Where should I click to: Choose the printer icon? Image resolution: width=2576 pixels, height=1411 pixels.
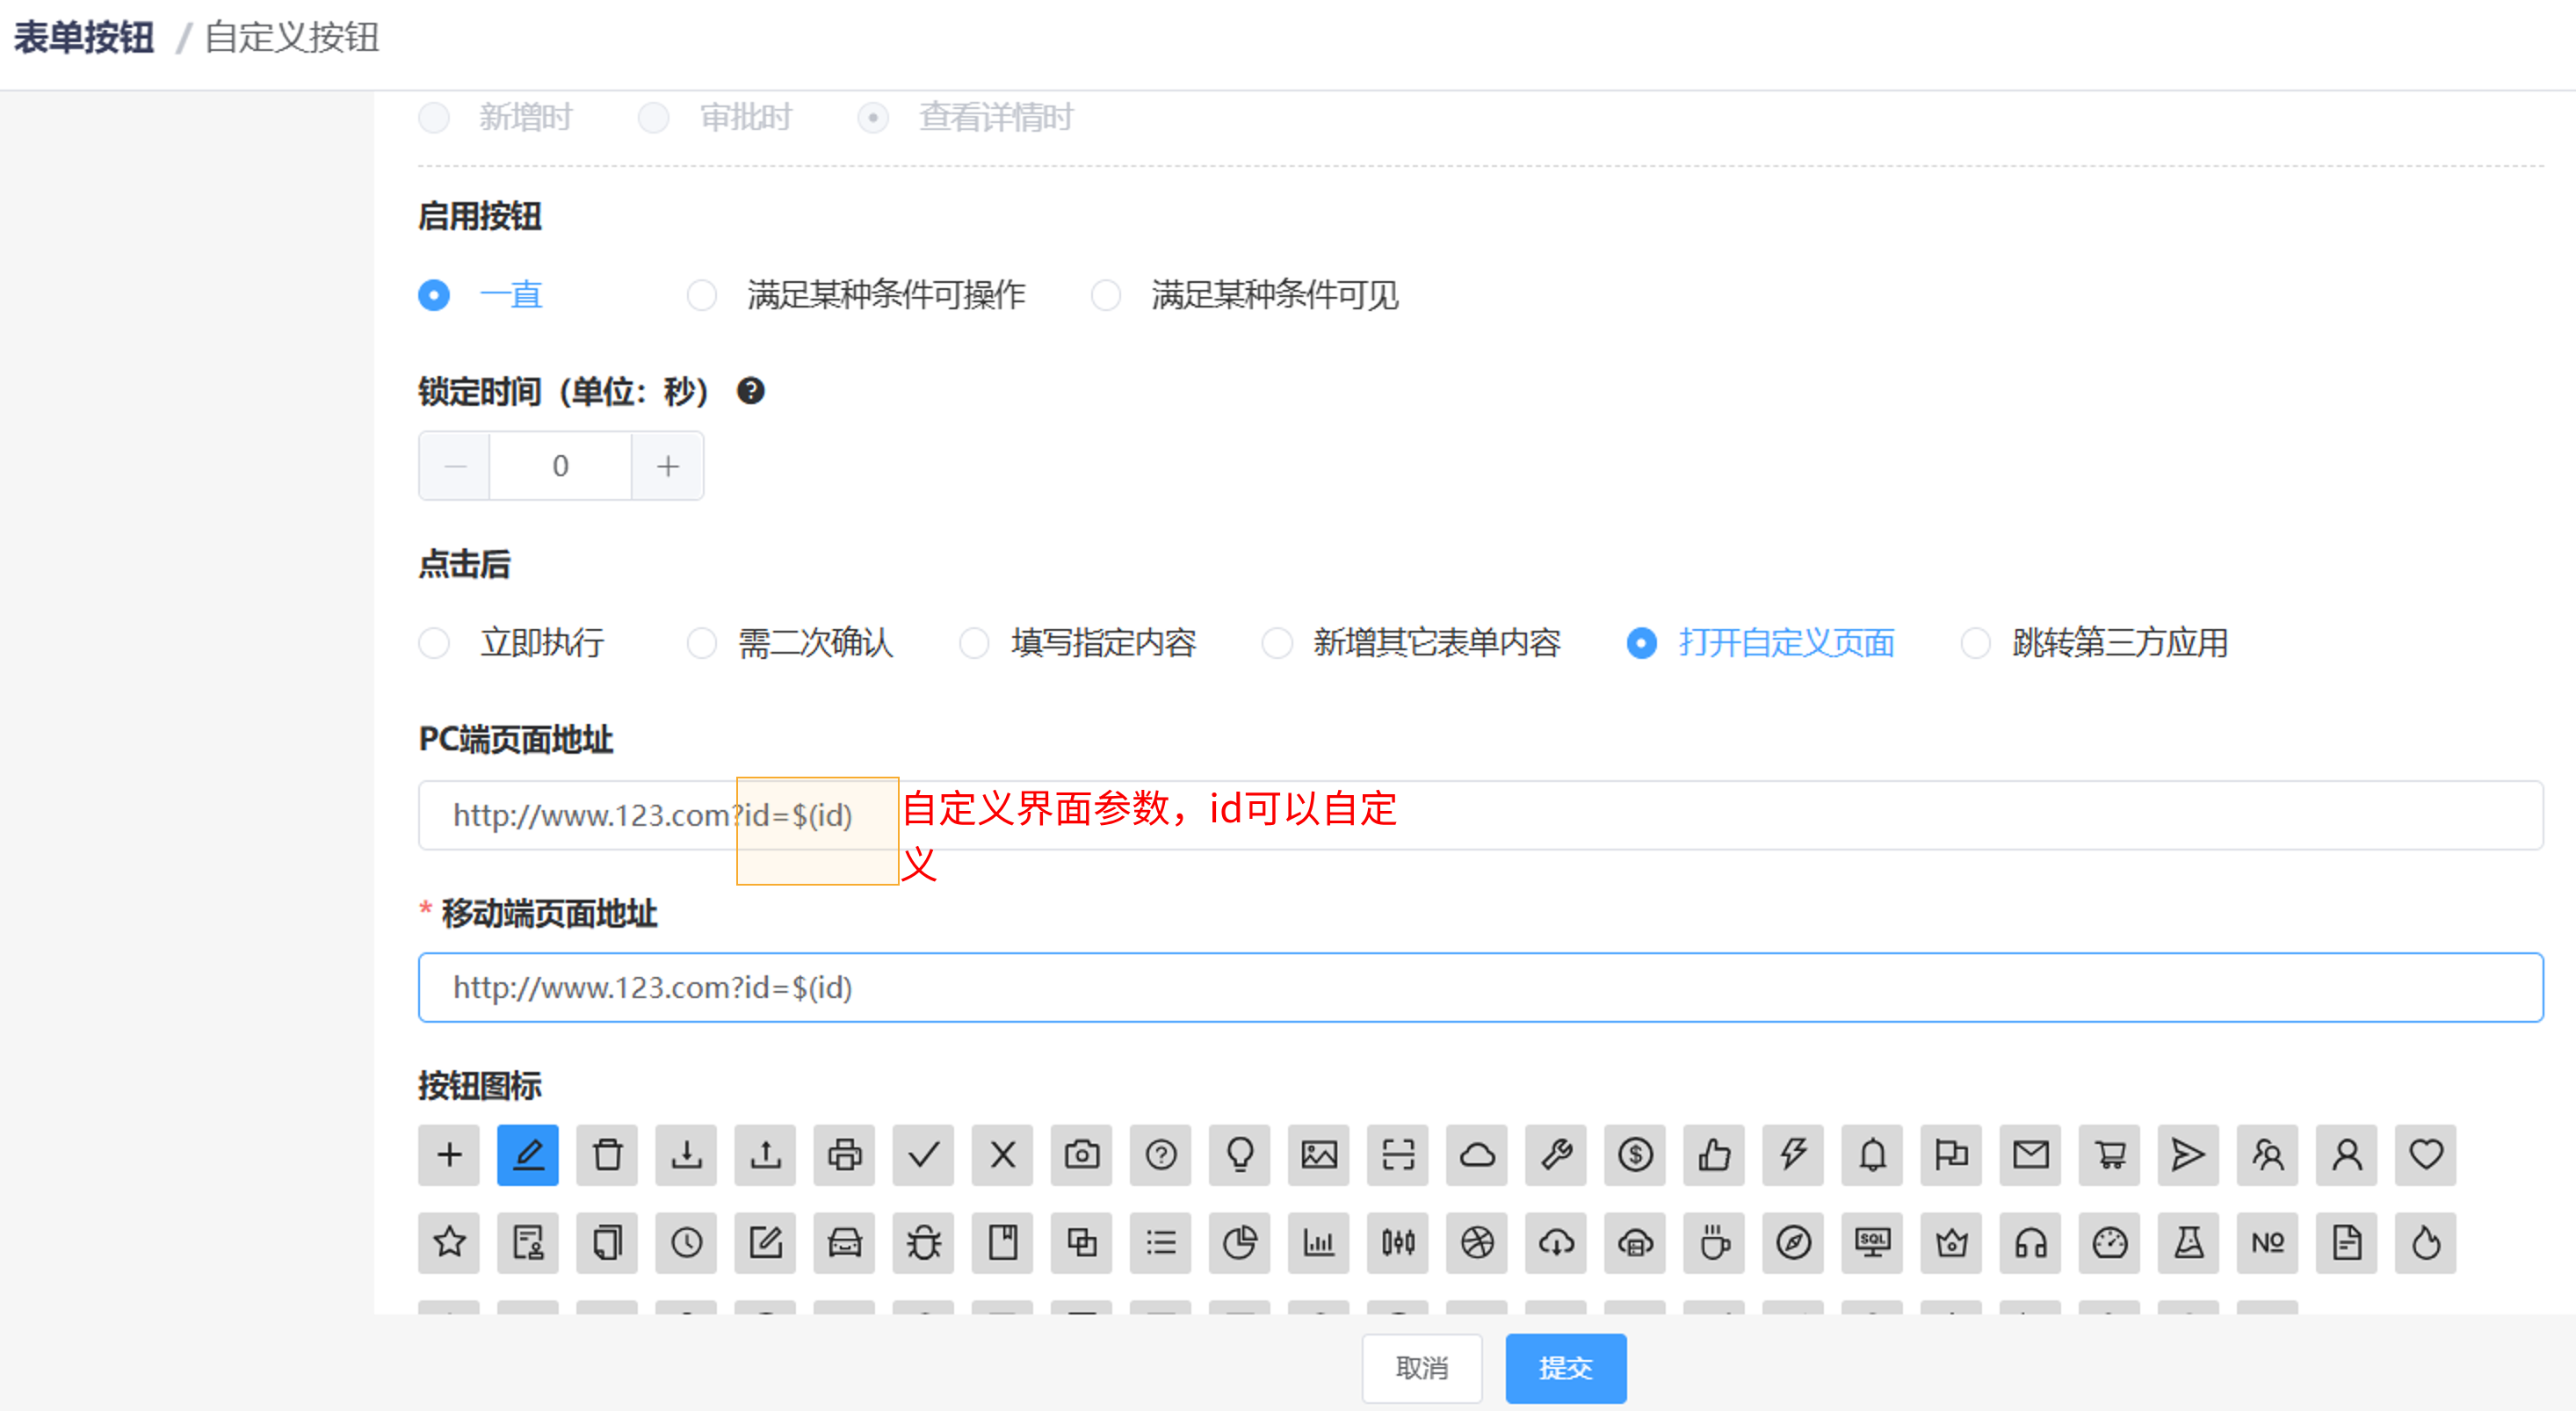(x=844, y=1155)
